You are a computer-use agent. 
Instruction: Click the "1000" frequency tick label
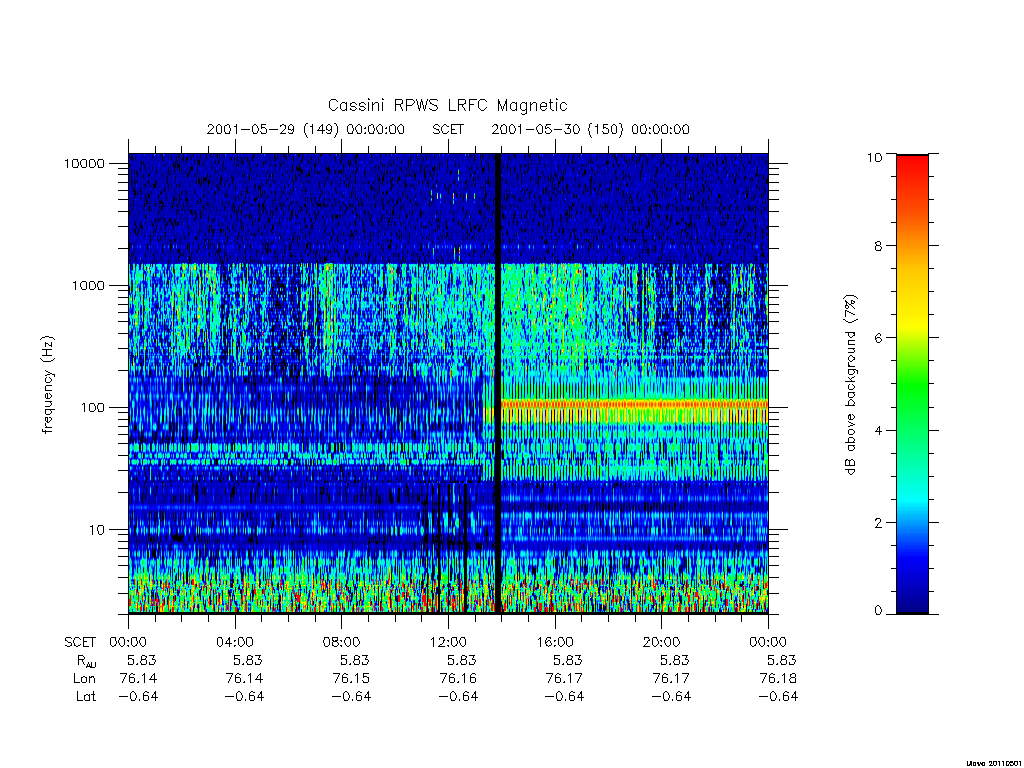coord(88,286)
